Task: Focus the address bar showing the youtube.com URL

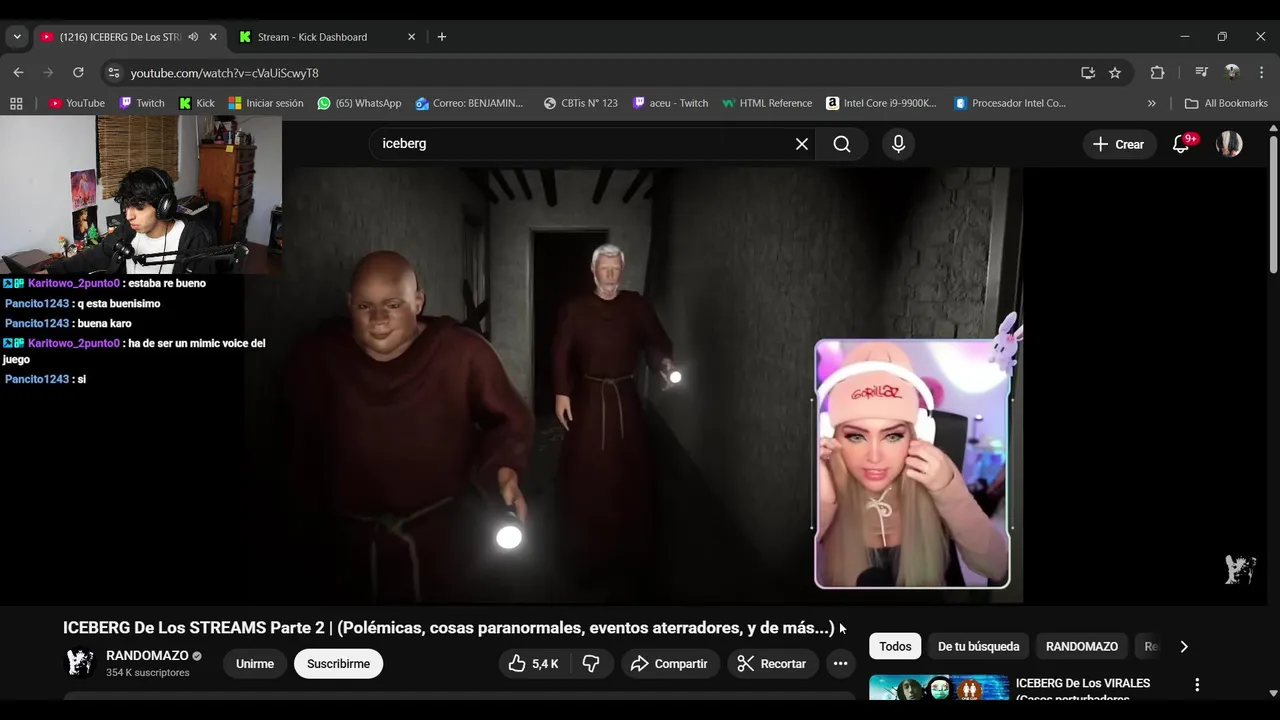Action: point(600,73)
